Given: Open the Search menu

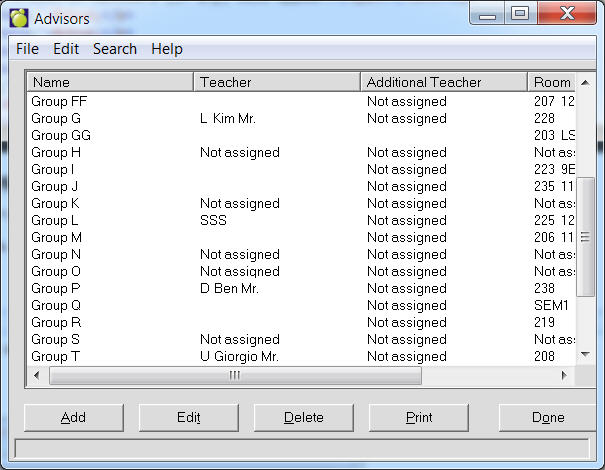Looking at the screenshot, I should point(115,49).
